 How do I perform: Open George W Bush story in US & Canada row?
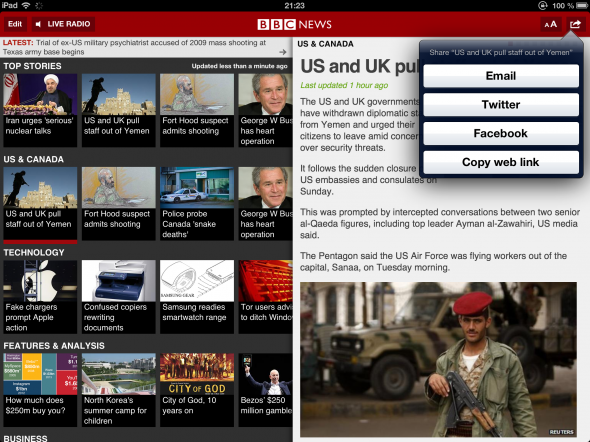[266, 204]
